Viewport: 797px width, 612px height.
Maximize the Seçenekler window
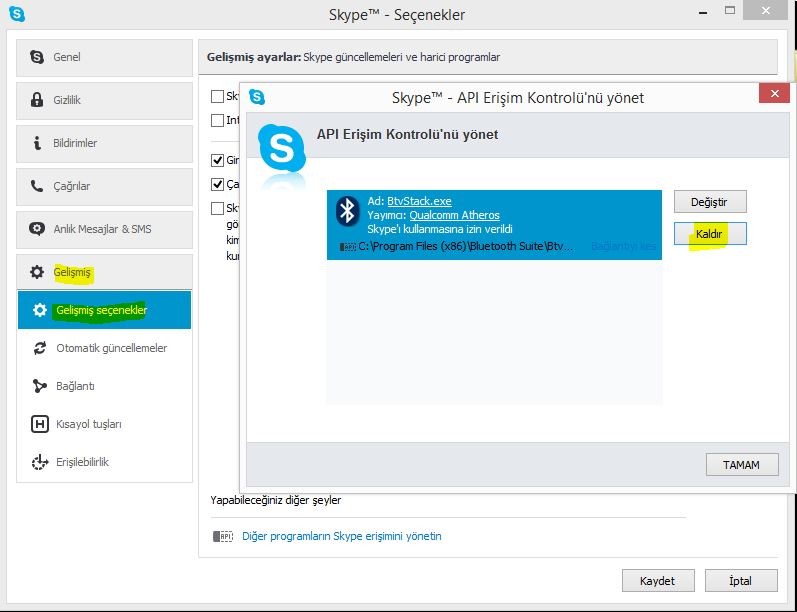pos(730,10)
